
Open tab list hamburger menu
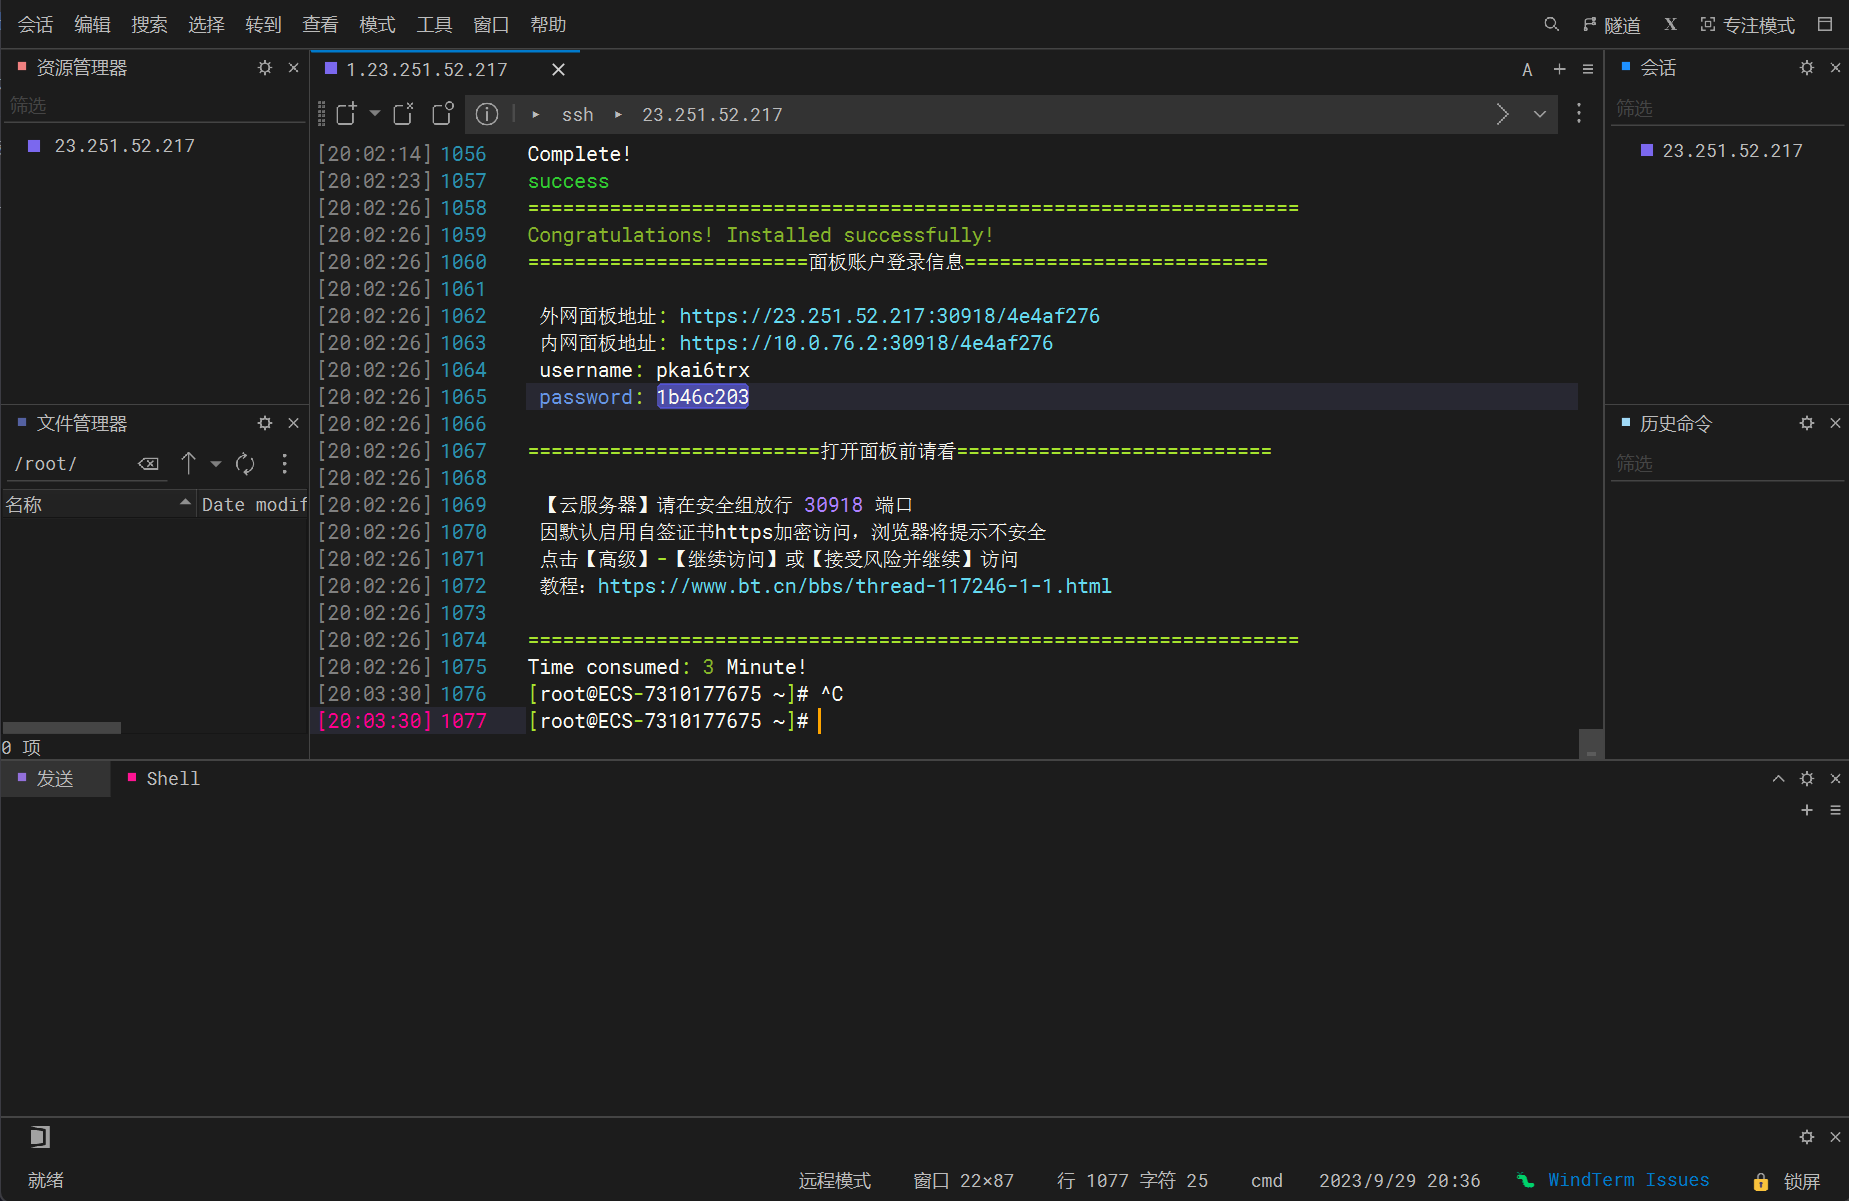[1588, 69]
